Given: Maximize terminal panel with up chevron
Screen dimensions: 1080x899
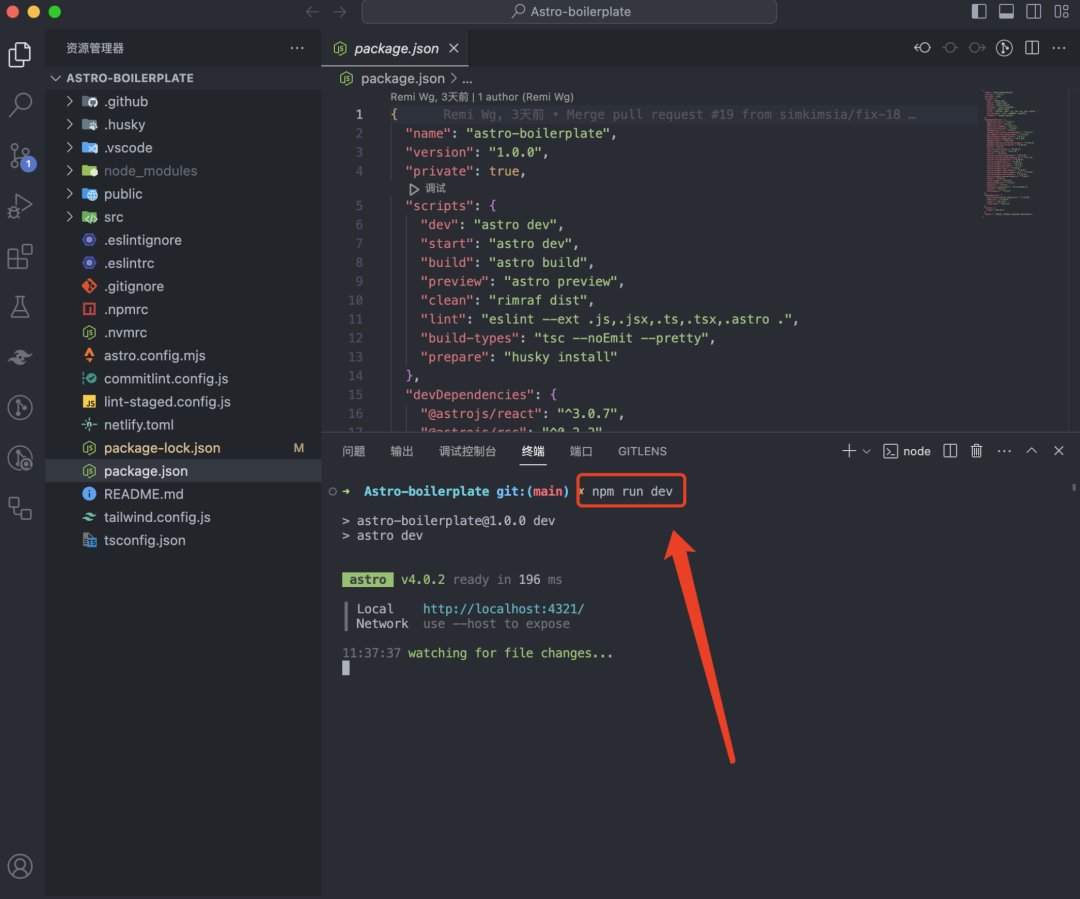Looking at the screenshot, I should pyautogui.click(x=1032, y=451).
